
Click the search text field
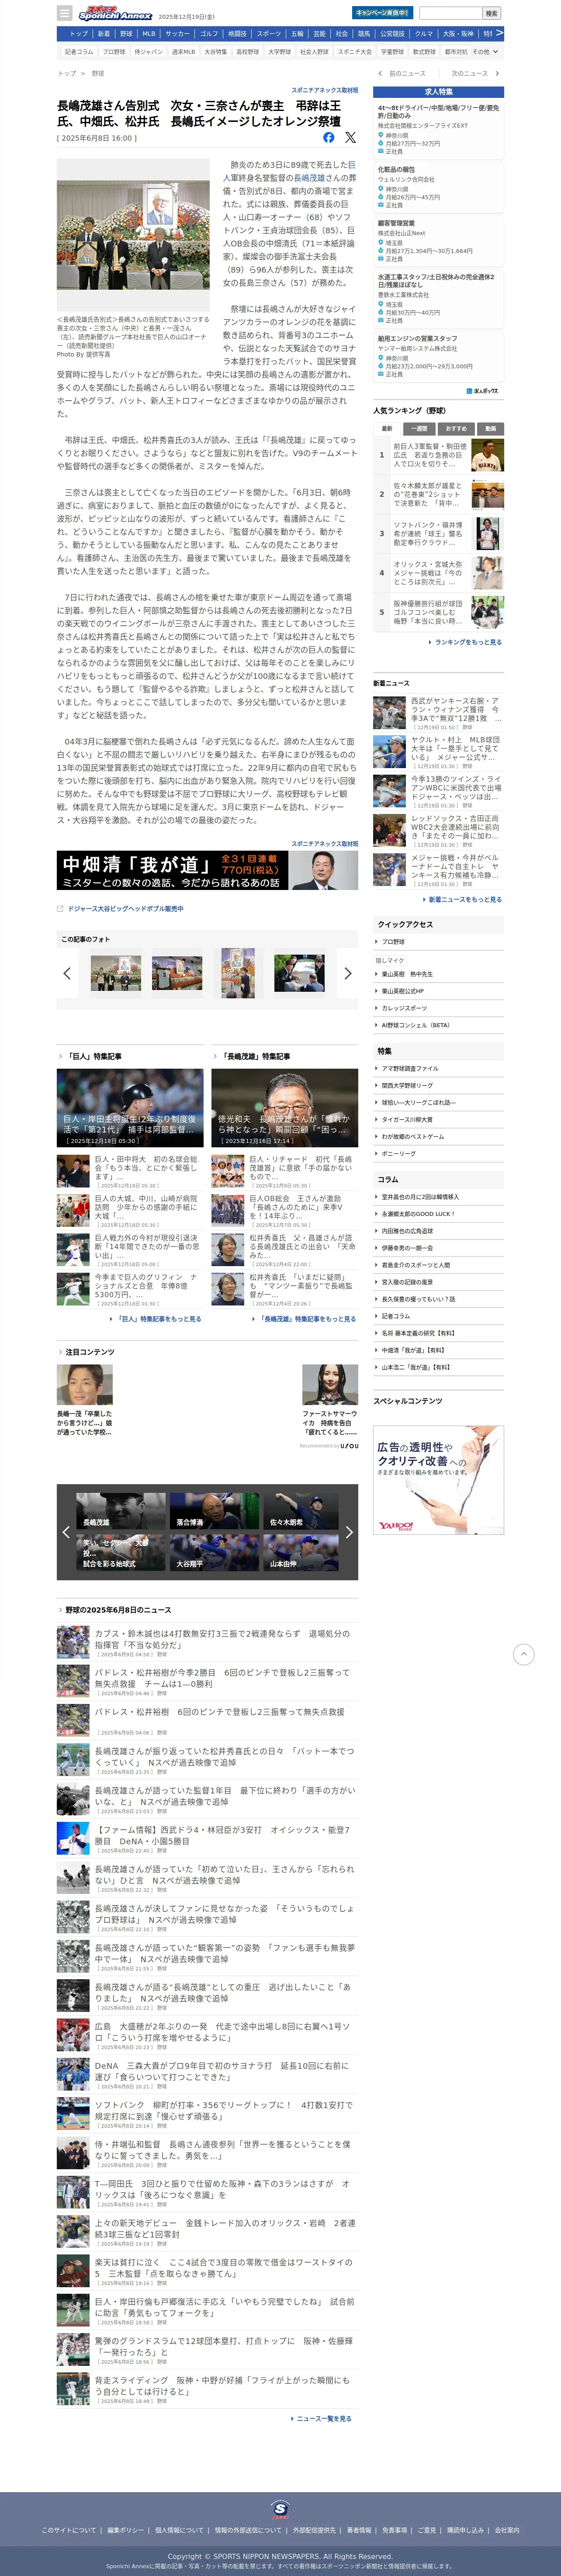pos(450,13)
